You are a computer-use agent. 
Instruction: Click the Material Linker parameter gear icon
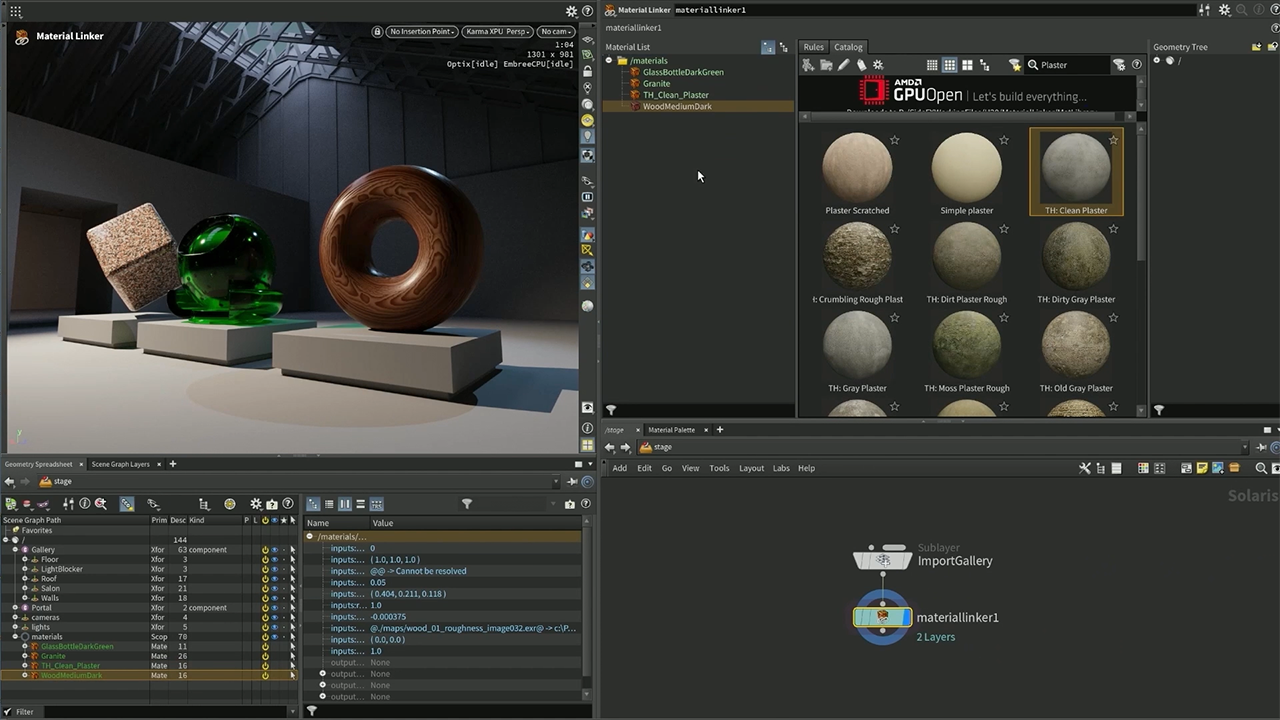tap(1224, 10)
